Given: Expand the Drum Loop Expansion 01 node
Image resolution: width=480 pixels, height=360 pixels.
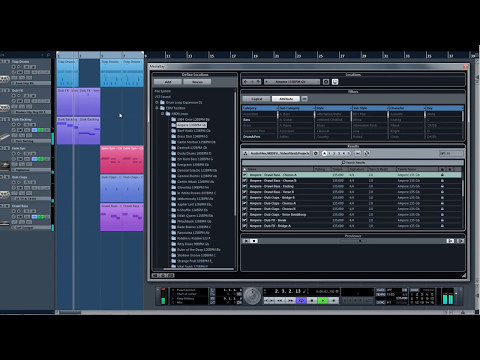Looking at the screenshot, I should click(x=157, y=102).
